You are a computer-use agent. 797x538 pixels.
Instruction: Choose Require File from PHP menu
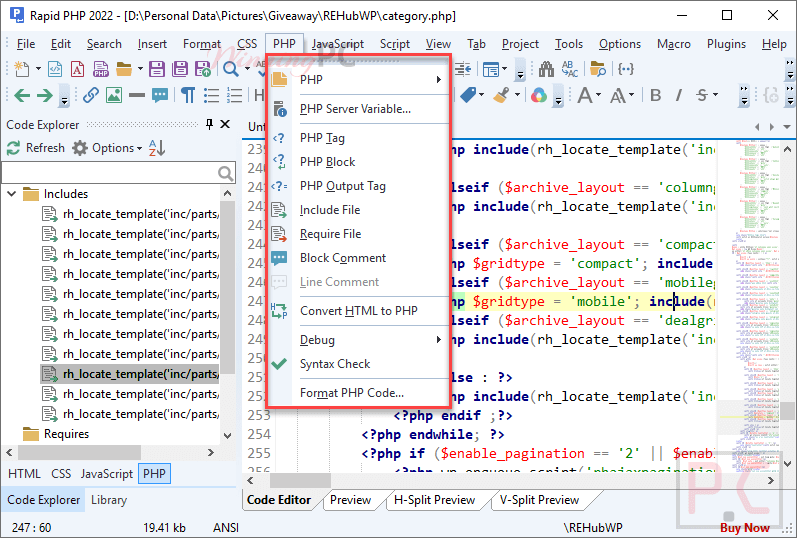point(358,234)
